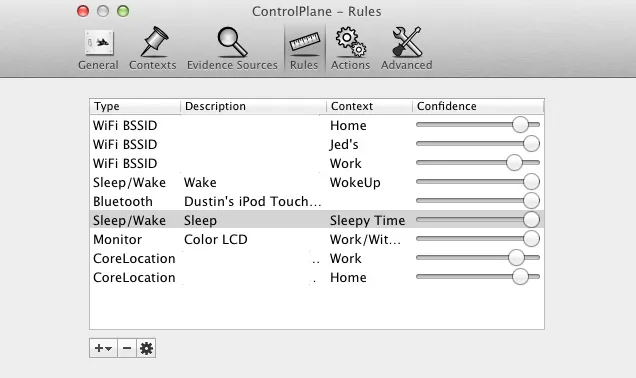Open the Actions gears pane
This screenshot has width=636, height=378.
click(x=350, y=49)
